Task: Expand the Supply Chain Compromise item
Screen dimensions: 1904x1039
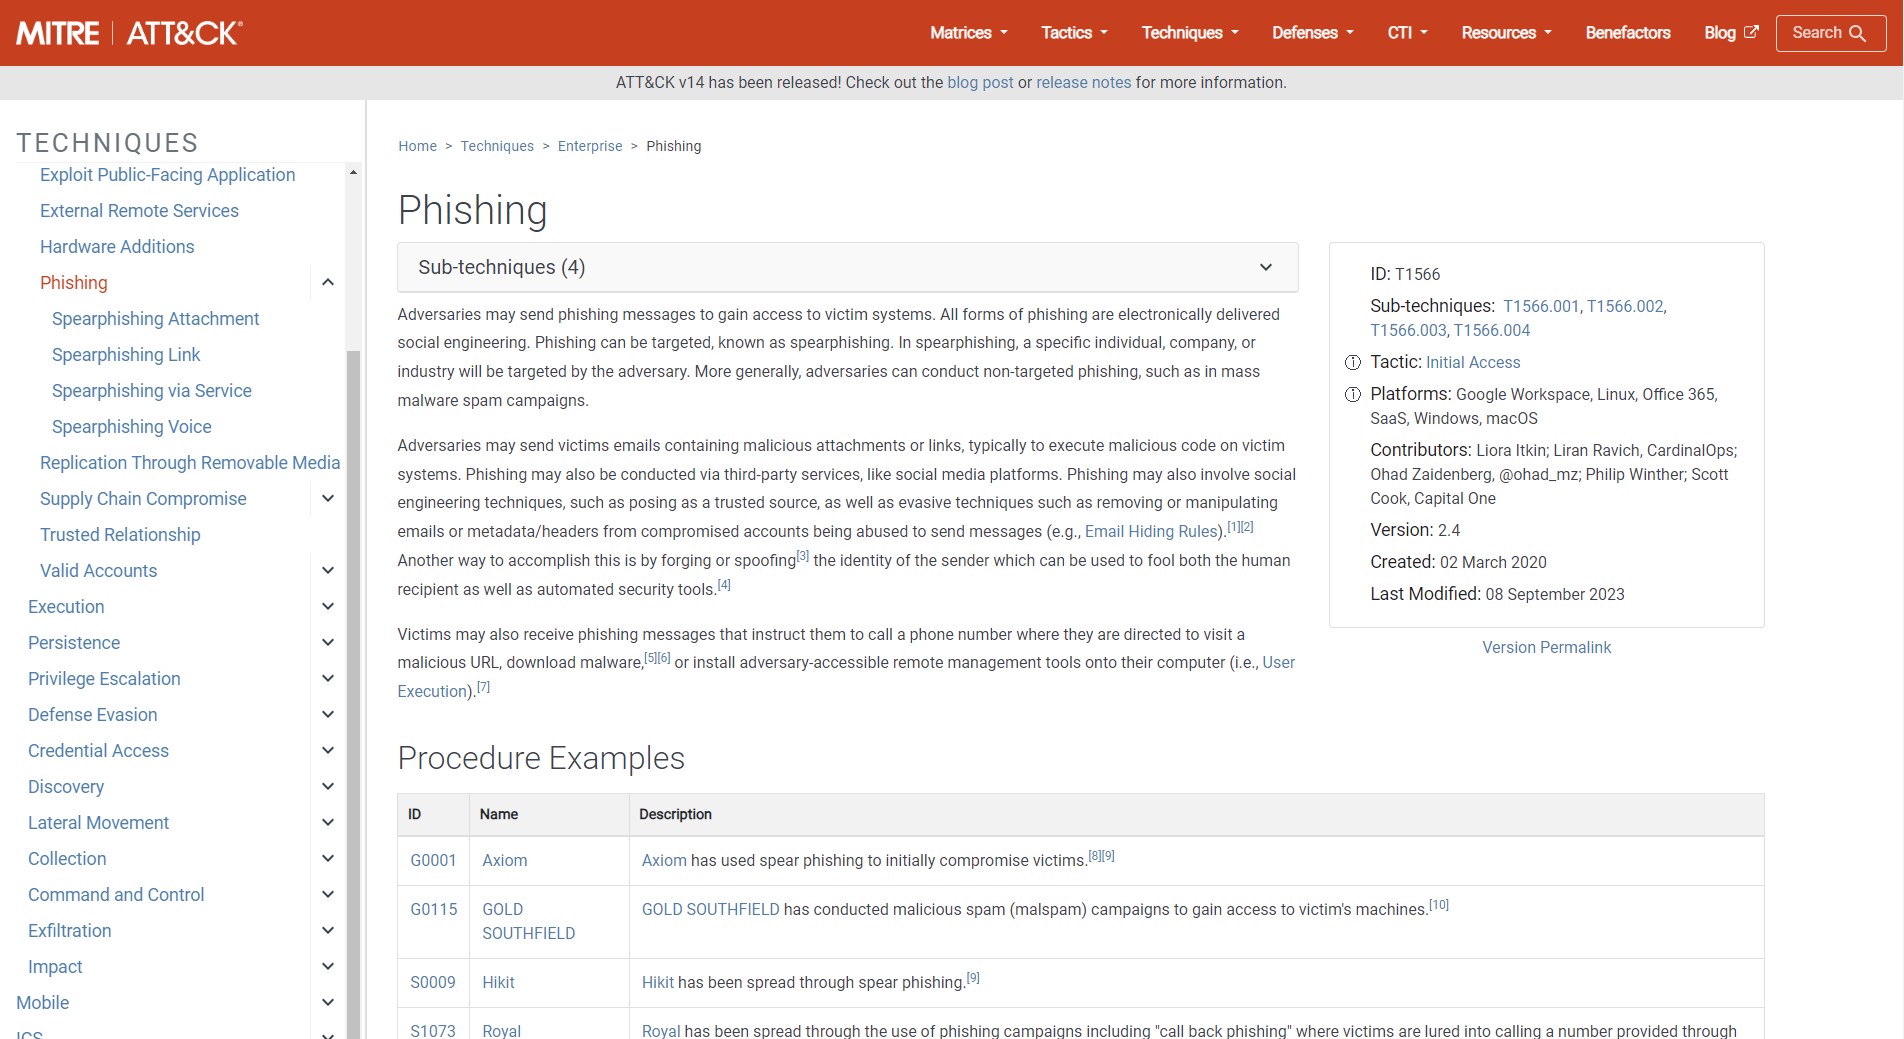Action: pyautogui.click(x=328, y=499)
